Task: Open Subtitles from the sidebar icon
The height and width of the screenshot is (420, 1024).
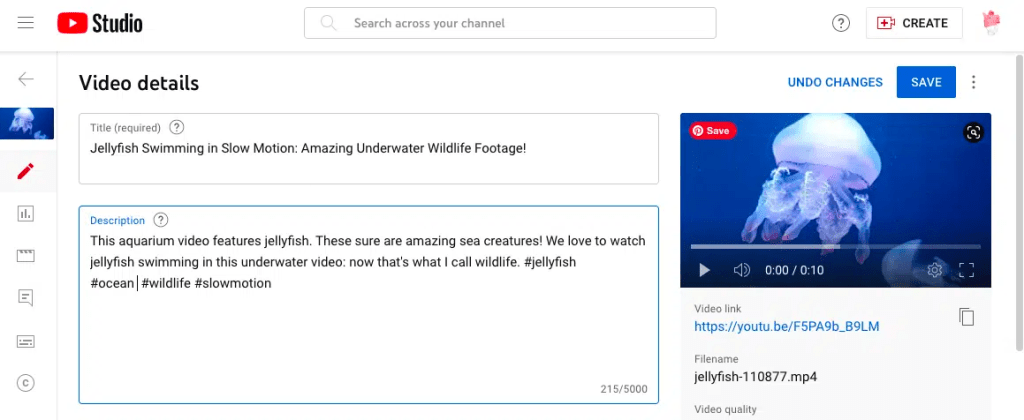Action: pos(26,340)
